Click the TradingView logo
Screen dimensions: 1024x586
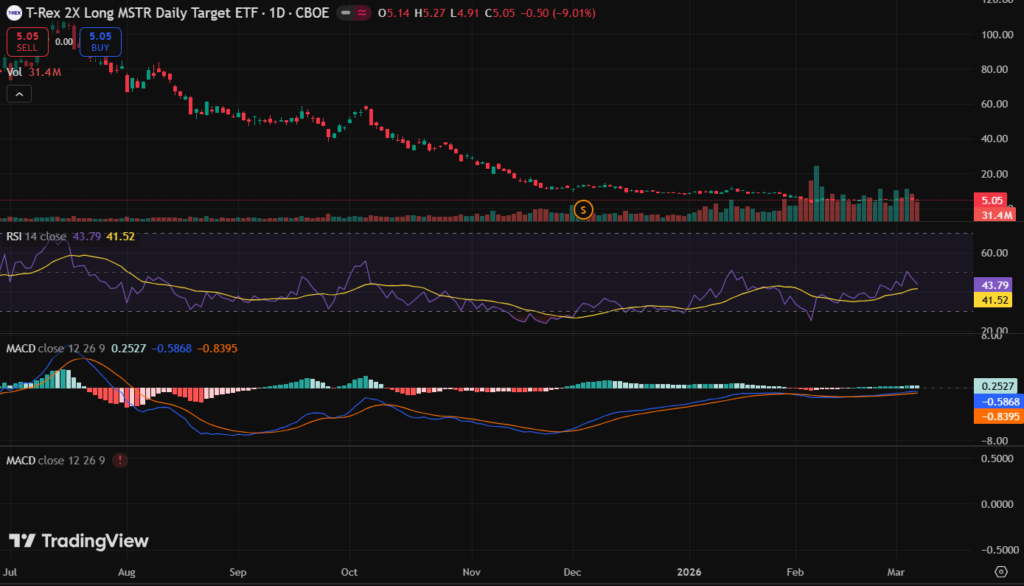tap(79, 541)
